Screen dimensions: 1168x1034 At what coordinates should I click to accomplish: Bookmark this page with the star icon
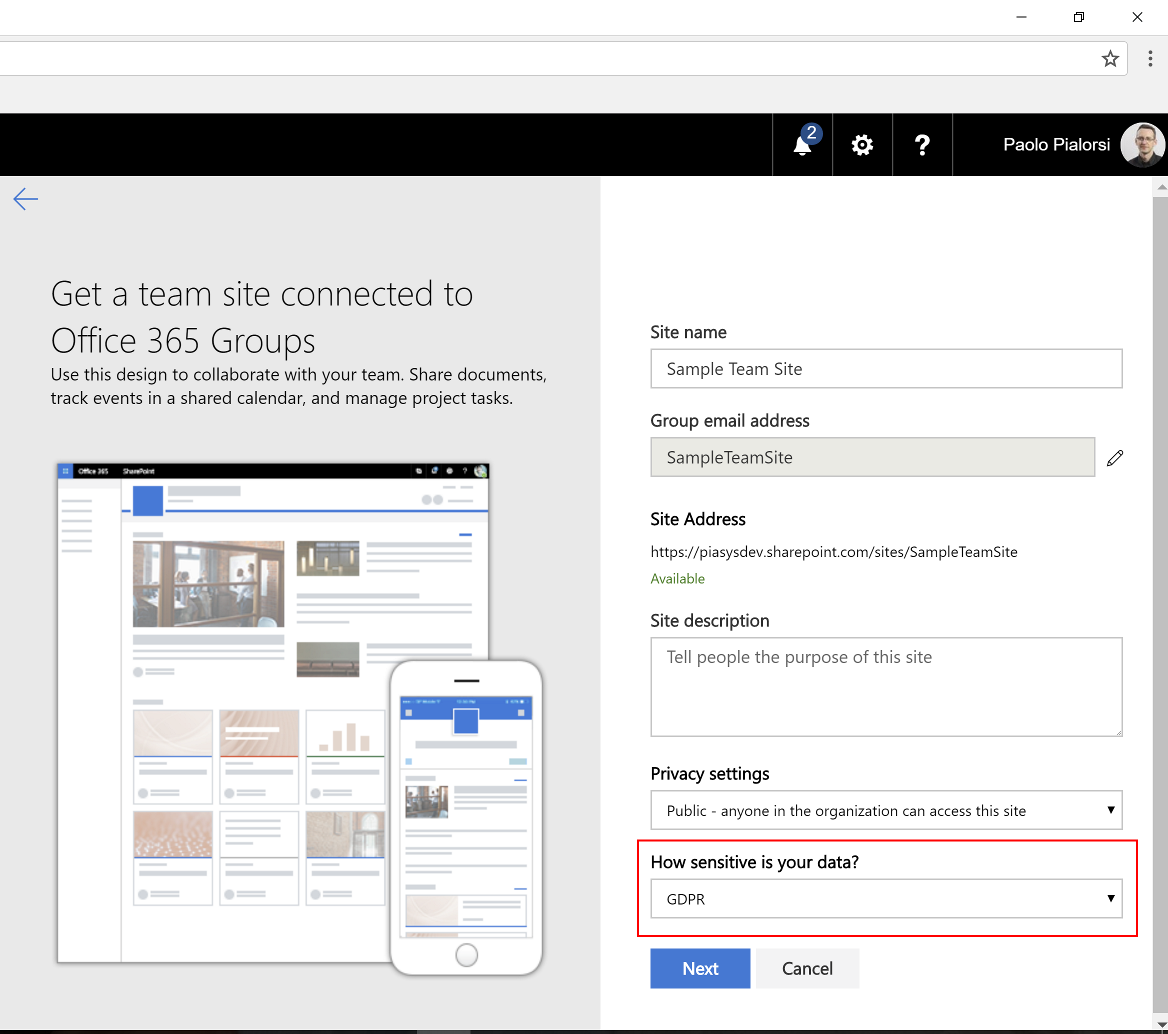click(1110, 58)
